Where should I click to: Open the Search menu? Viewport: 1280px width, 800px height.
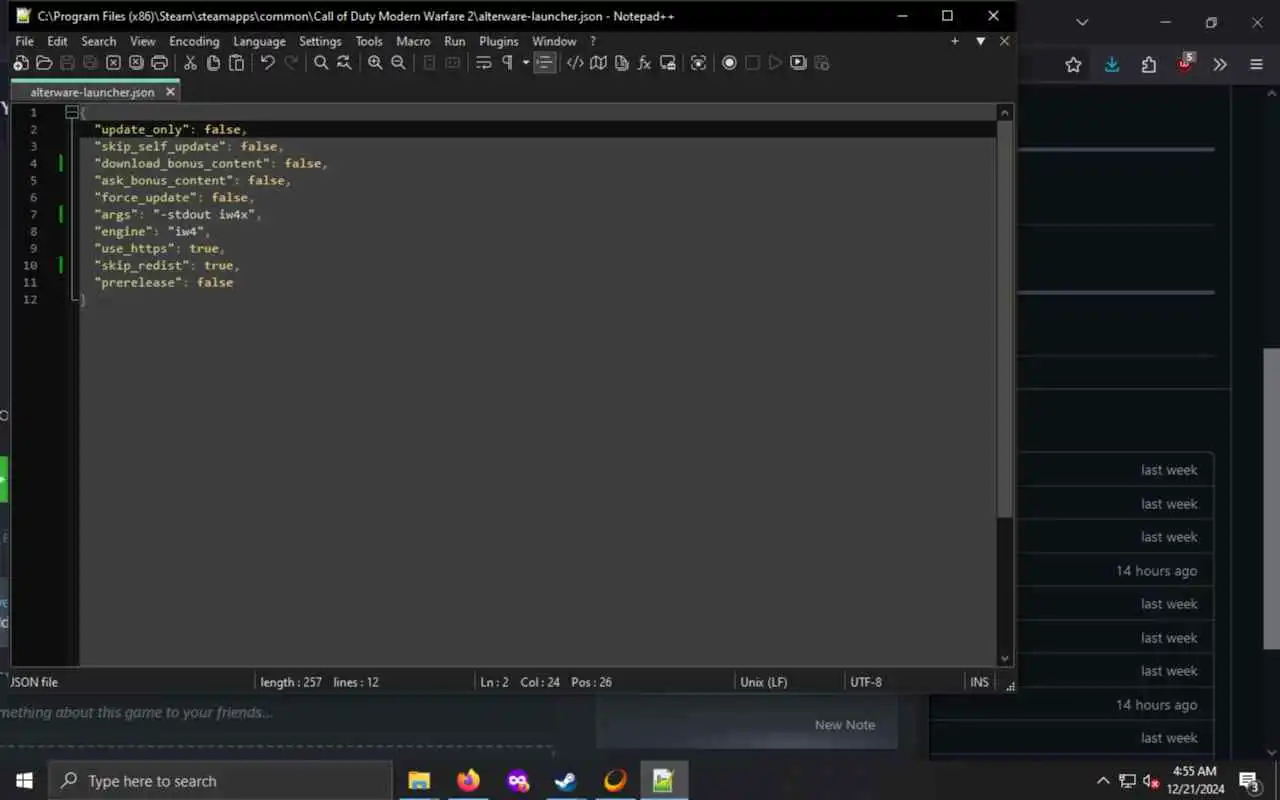pos(98,41)
